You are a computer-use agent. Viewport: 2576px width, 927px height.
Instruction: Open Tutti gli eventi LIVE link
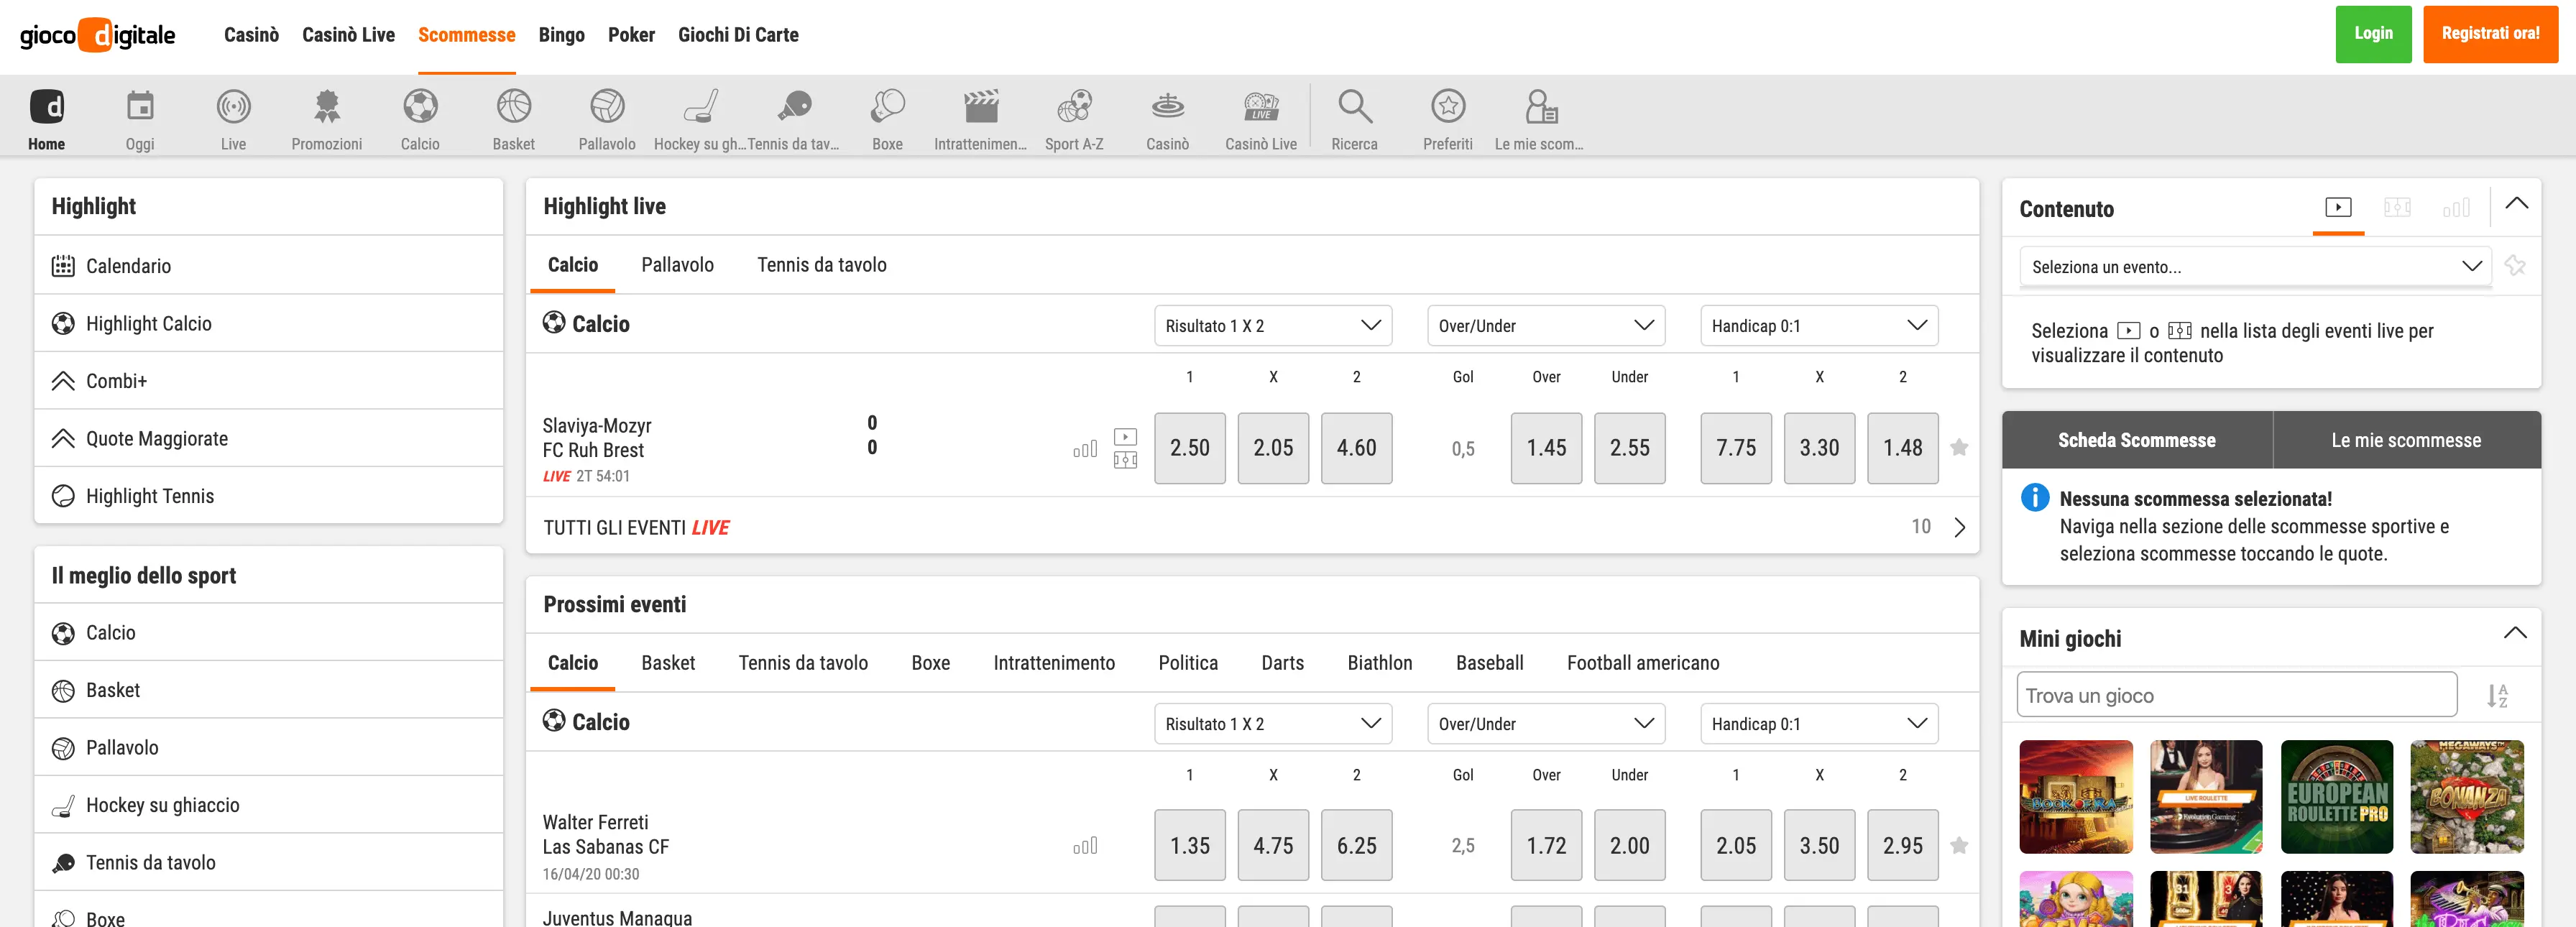click(x=636, y=527)
